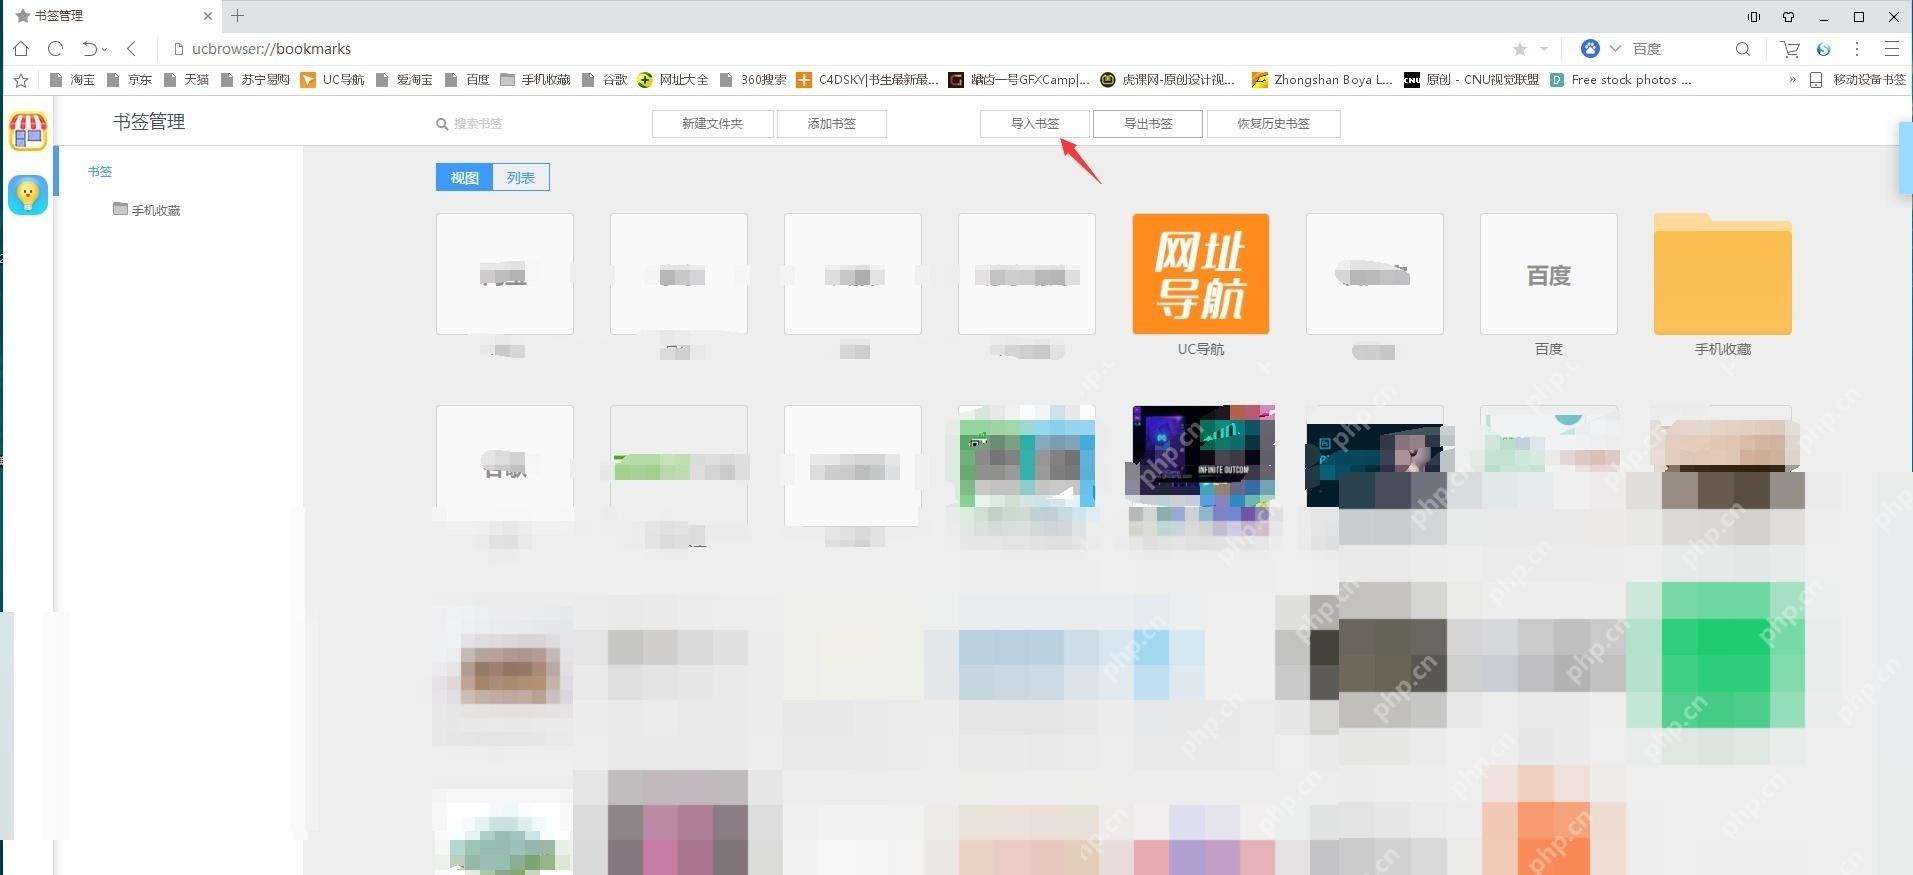Open the hamburger main menu
Image resolution: width=1913 pixels, height=875 pixels.
point(1891,49)
